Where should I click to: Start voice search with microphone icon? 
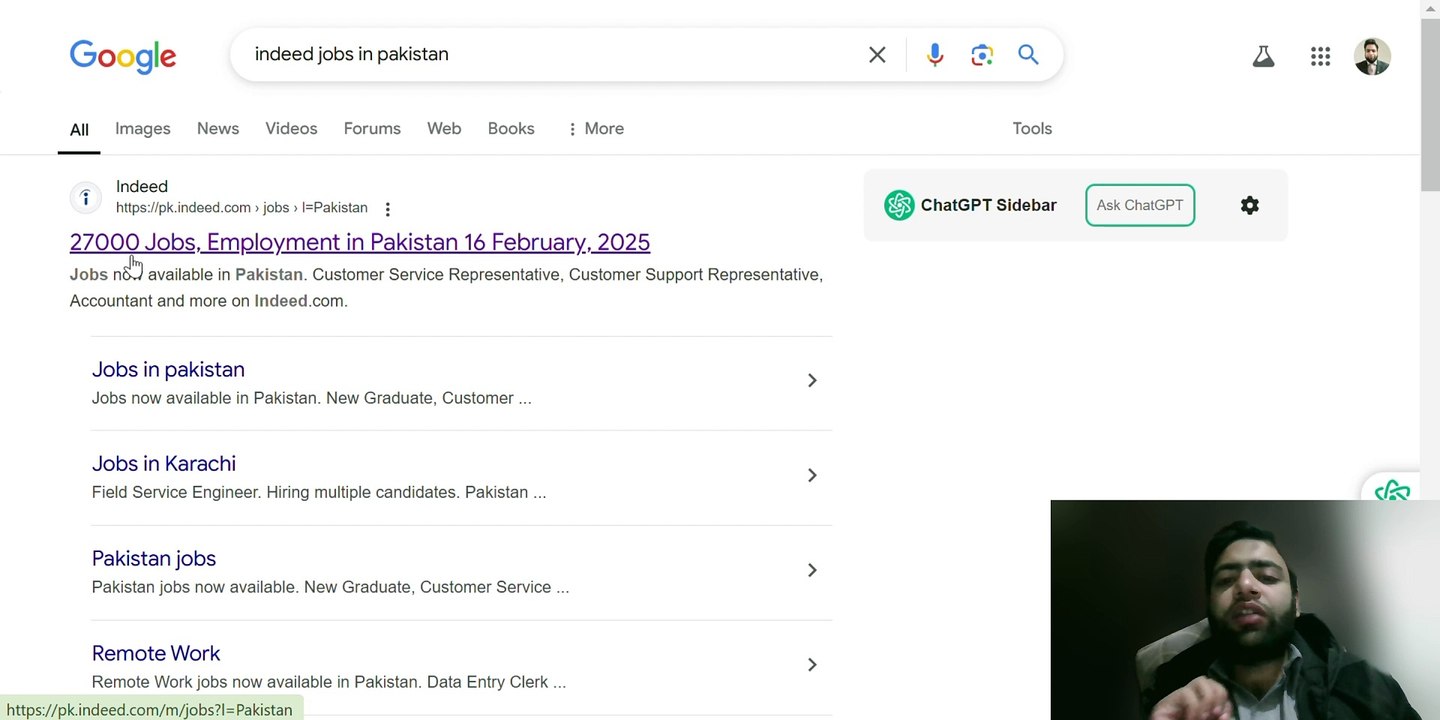pos(935,55)
